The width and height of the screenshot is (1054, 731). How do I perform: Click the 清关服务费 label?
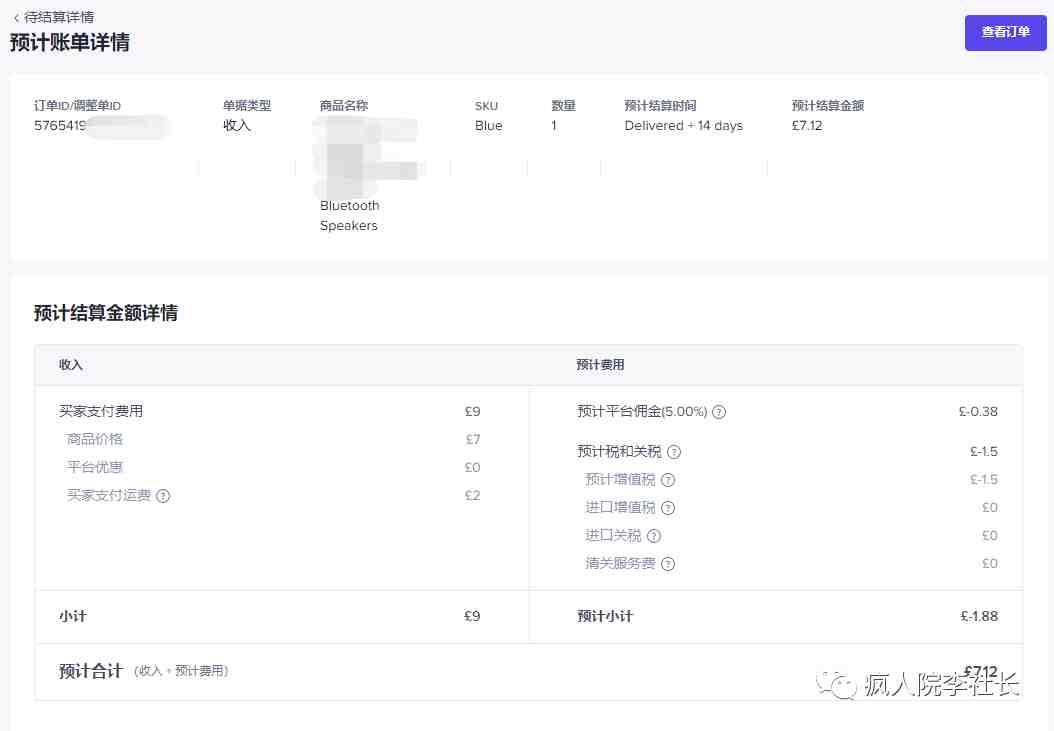[x=620, y=564]
